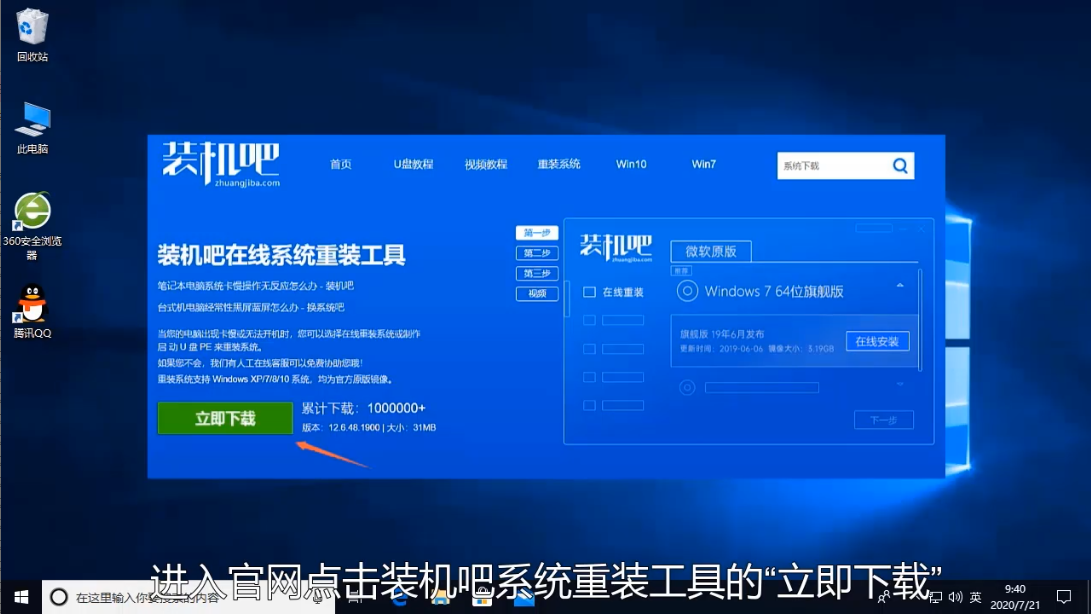
Task: Open the Windows Start menu
Action: click(x=21, y=597)
